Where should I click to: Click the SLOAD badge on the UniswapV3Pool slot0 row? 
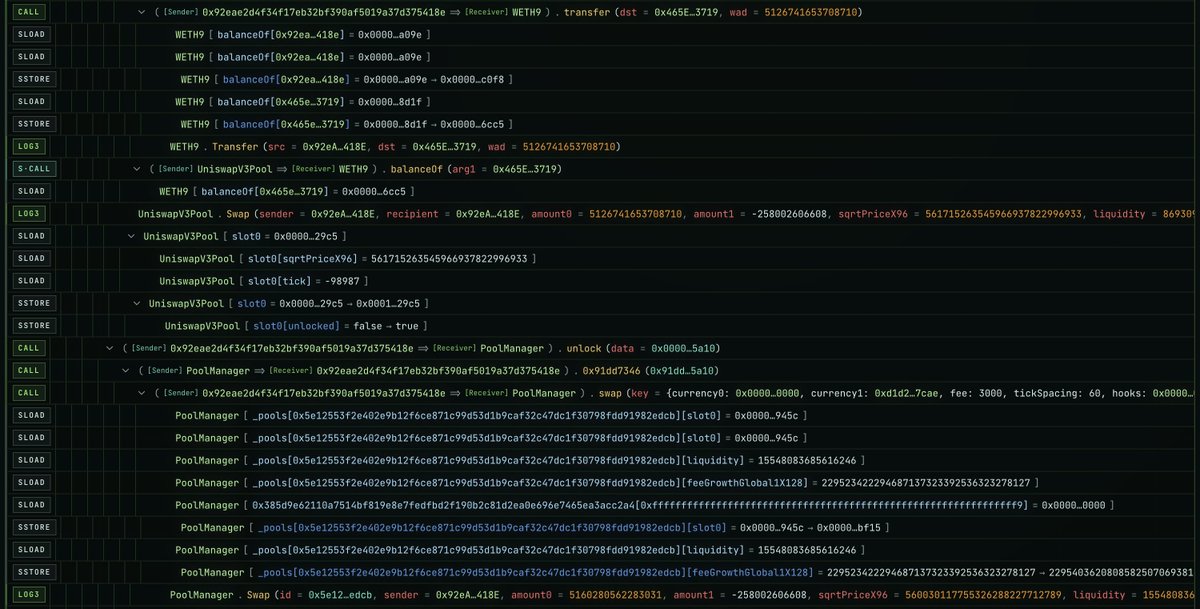30,235
